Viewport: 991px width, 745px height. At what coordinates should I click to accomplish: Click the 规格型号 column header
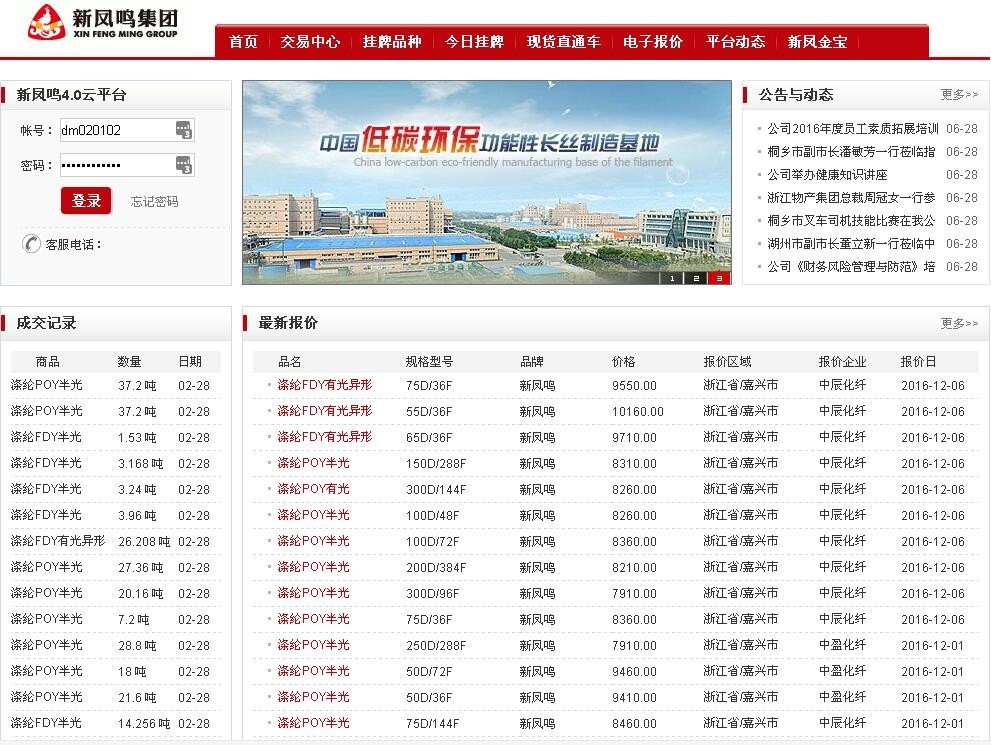(x=429, y=361)
